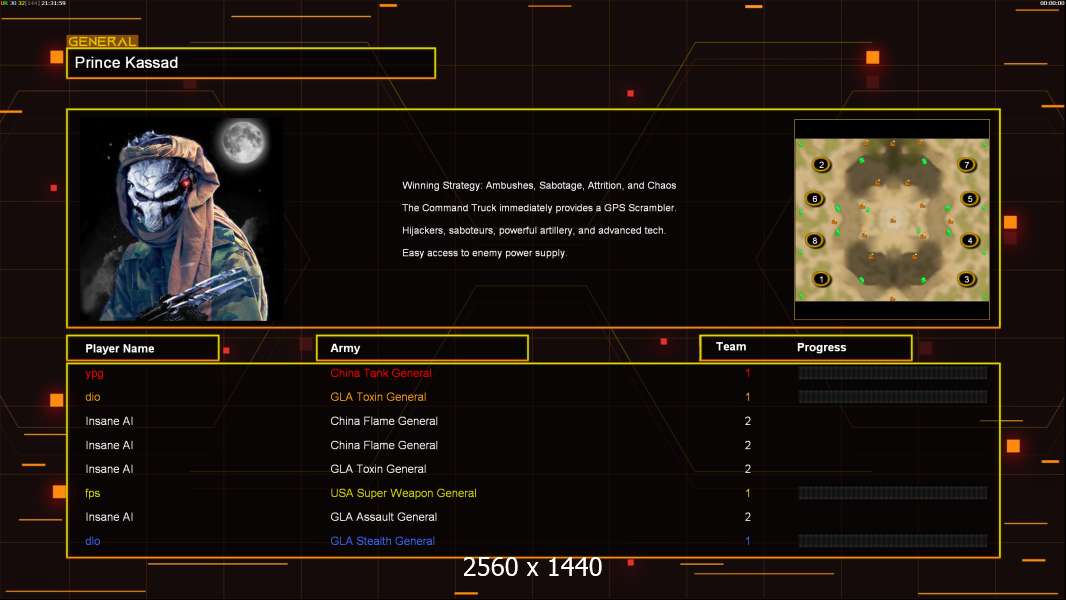Click the Easy access to enemy power supply line

(484, 253)
